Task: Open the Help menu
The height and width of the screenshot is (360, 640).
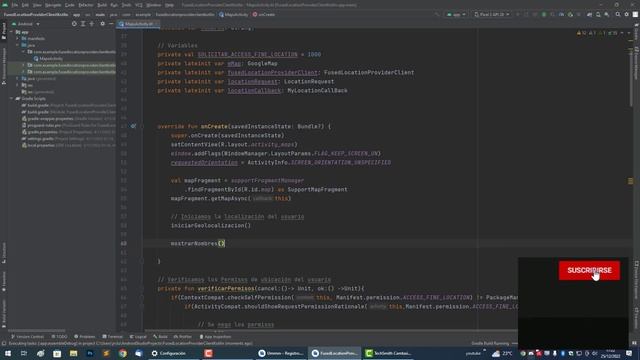Action: (169, 5)
